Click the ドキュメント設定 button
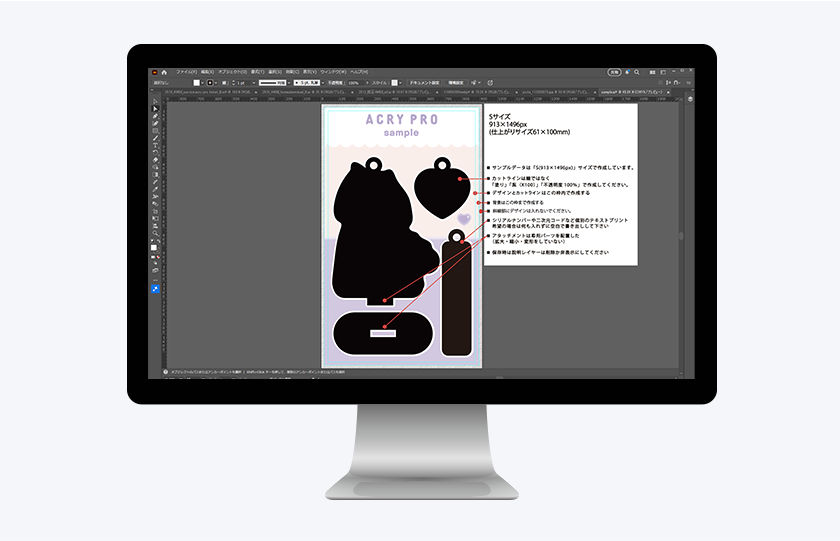This screenshot has width=840, height=541. 424,82
